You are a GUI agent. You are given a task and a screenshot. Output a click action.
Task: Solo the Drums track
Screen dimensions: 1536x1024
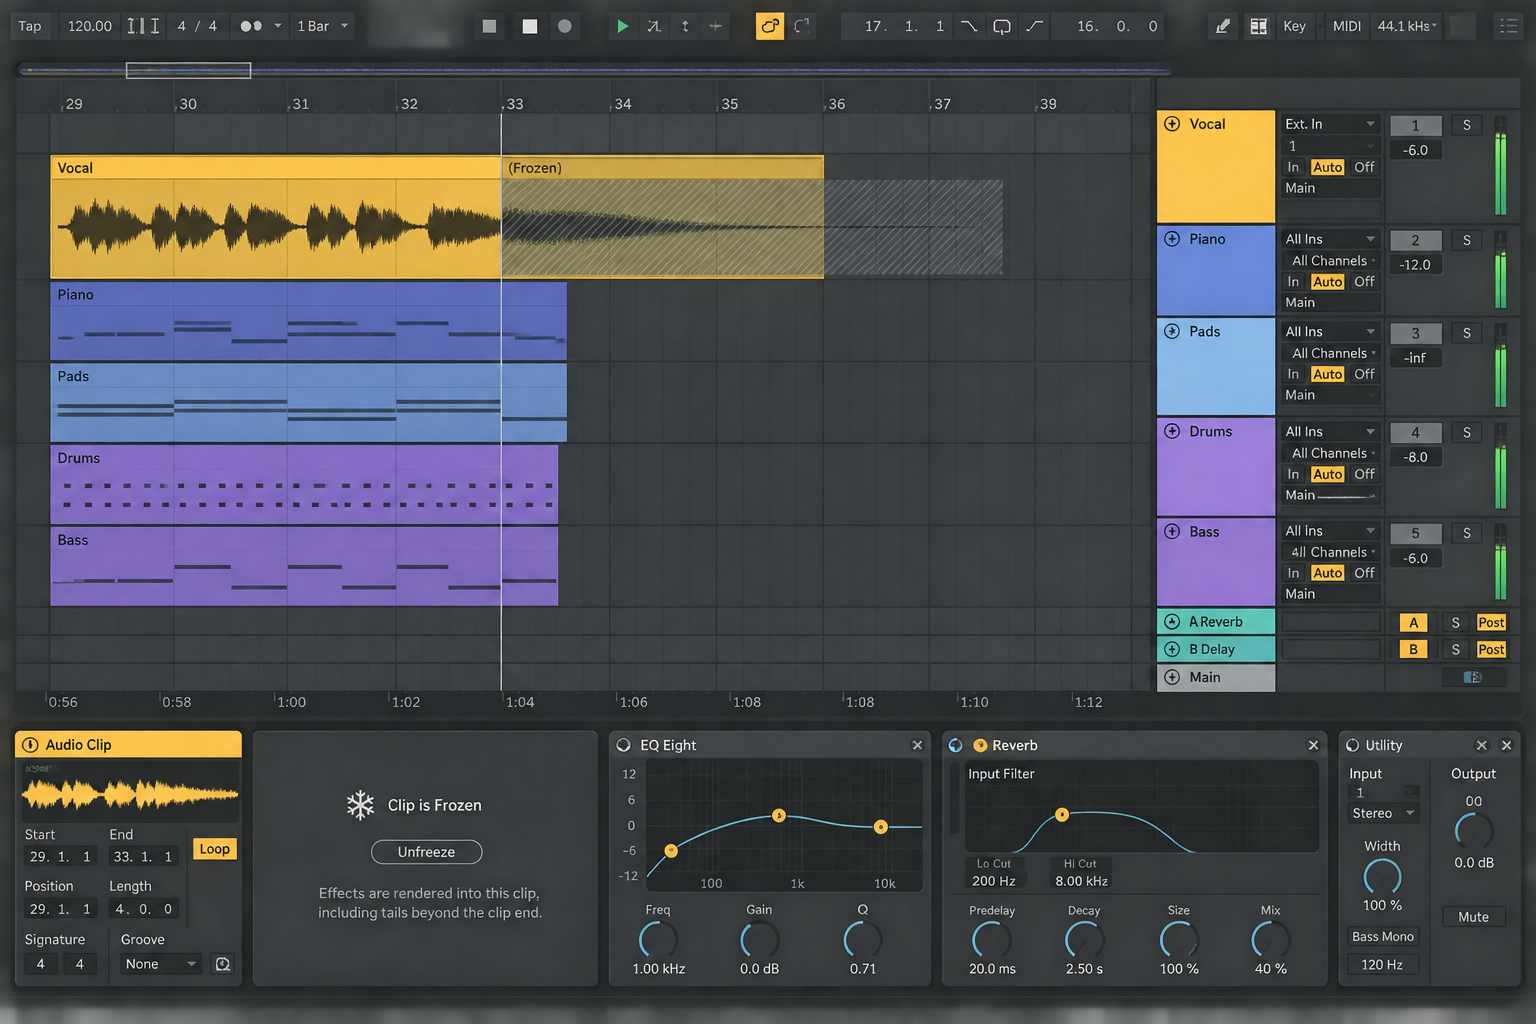tap(1467, 432)
